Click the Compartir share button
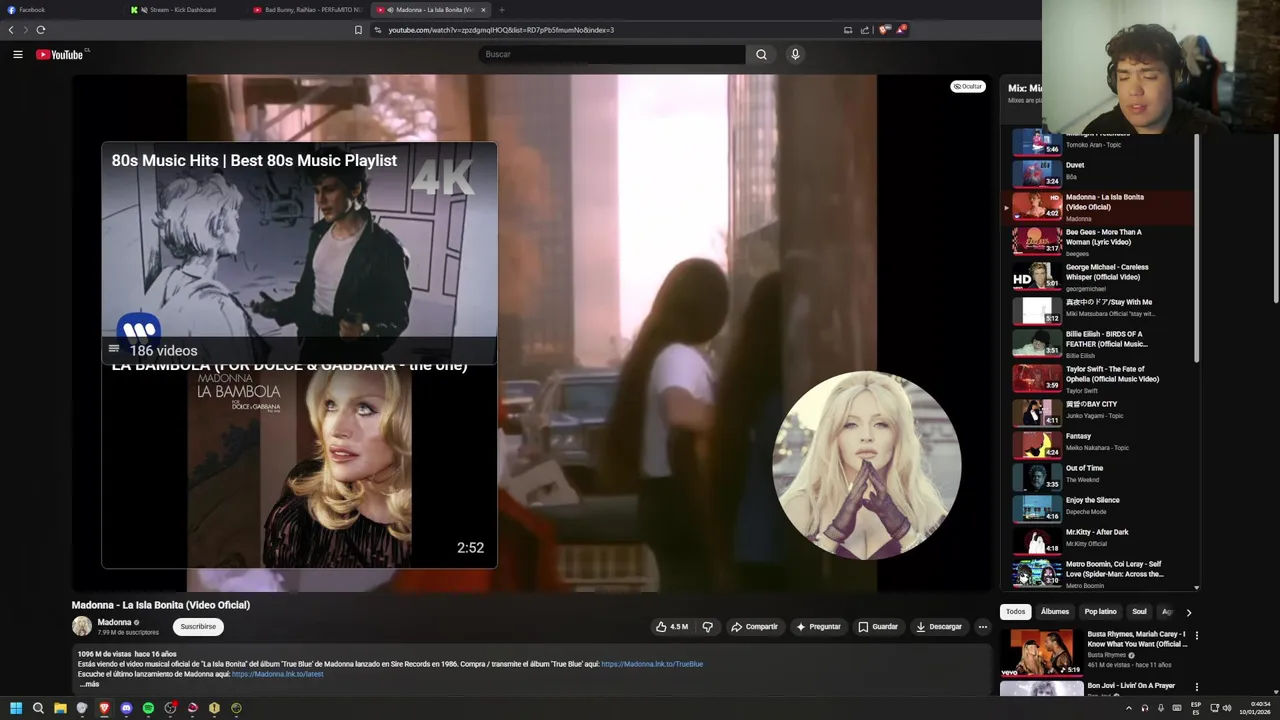This screenshot has height=720, width=1280. tap(754, 627)
